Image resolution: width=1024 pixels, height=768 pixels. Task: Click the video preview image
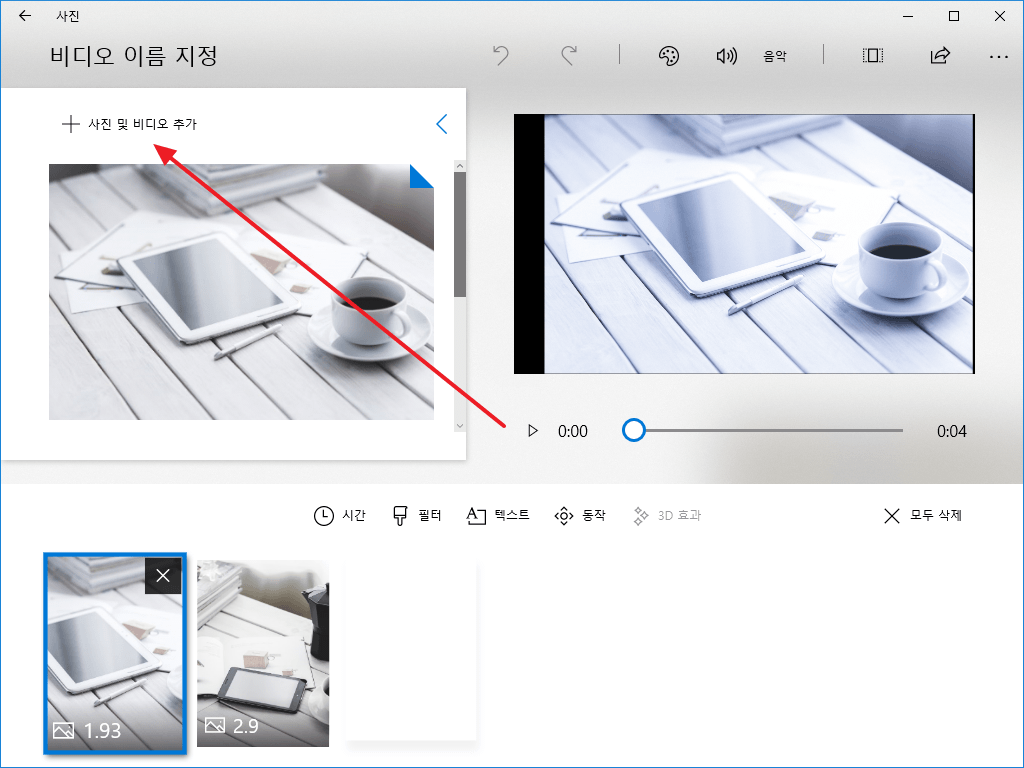(x=744, y=244)
